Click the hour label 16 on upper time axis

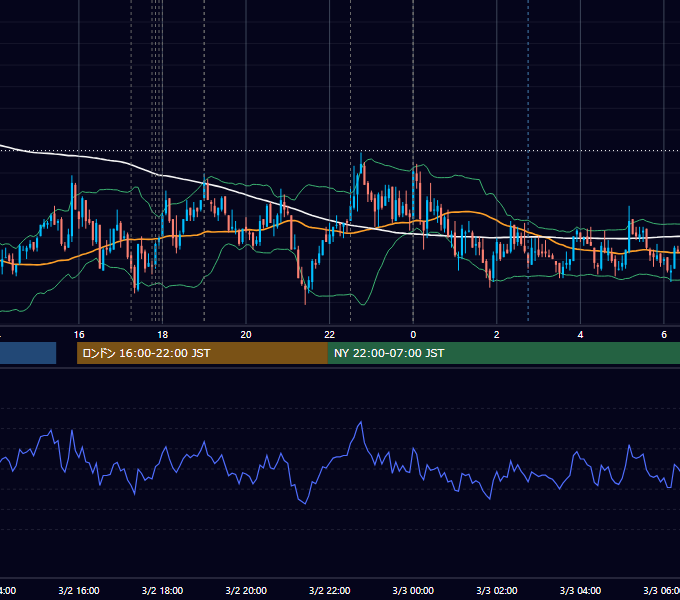(x=79, y=335)
